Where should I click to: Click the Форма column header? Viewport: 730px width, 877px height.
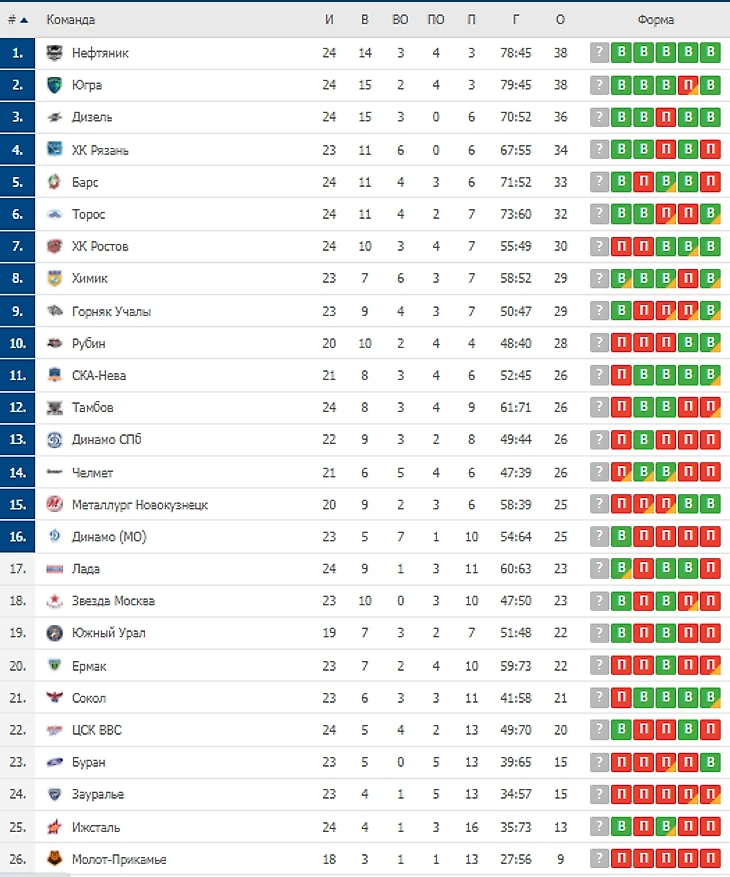(655, 20)
